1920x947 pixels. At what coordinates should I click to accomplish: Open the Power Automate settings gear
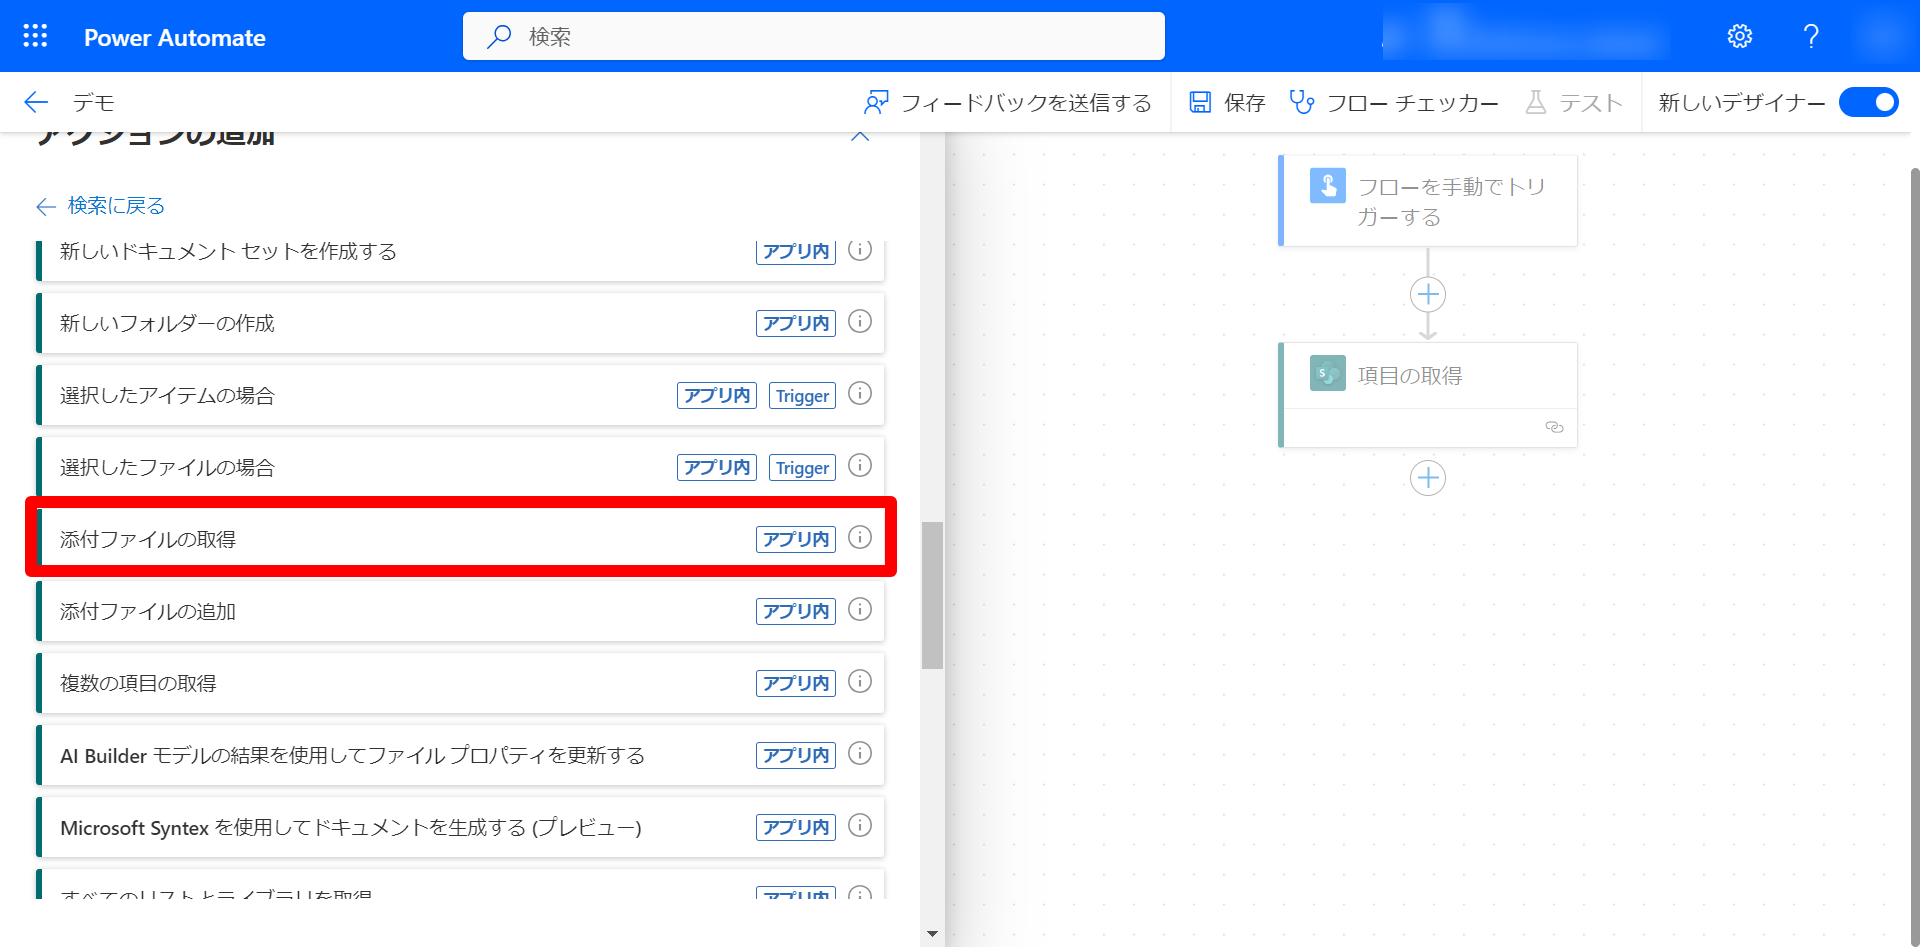1740,36
